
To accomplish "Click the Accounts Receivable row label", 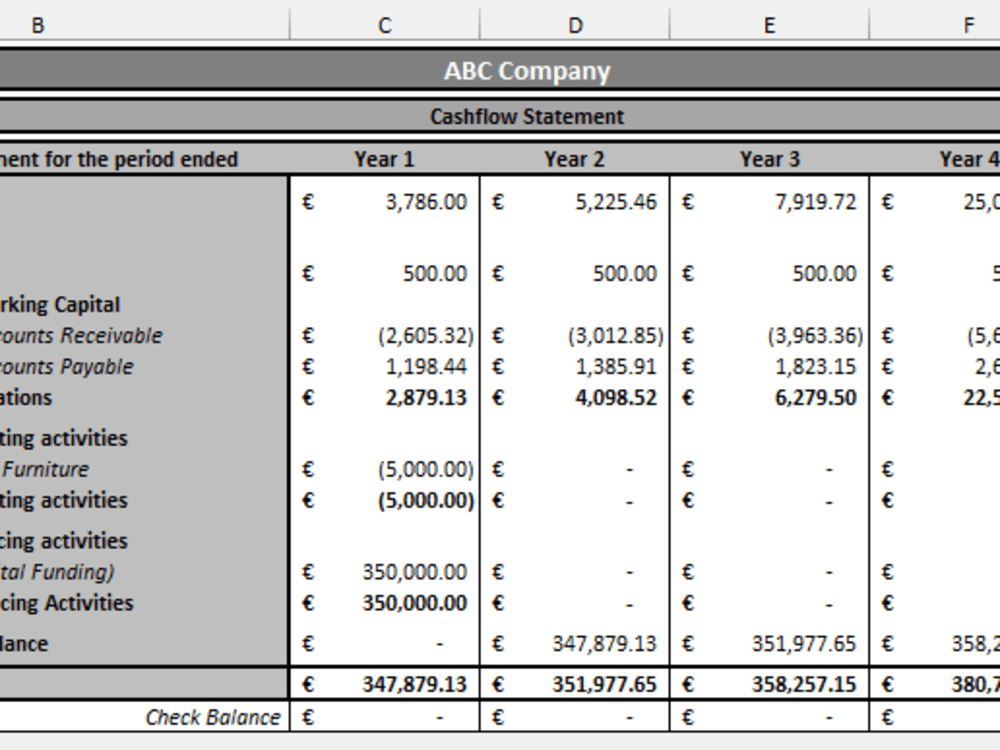I will coord(81,335).
